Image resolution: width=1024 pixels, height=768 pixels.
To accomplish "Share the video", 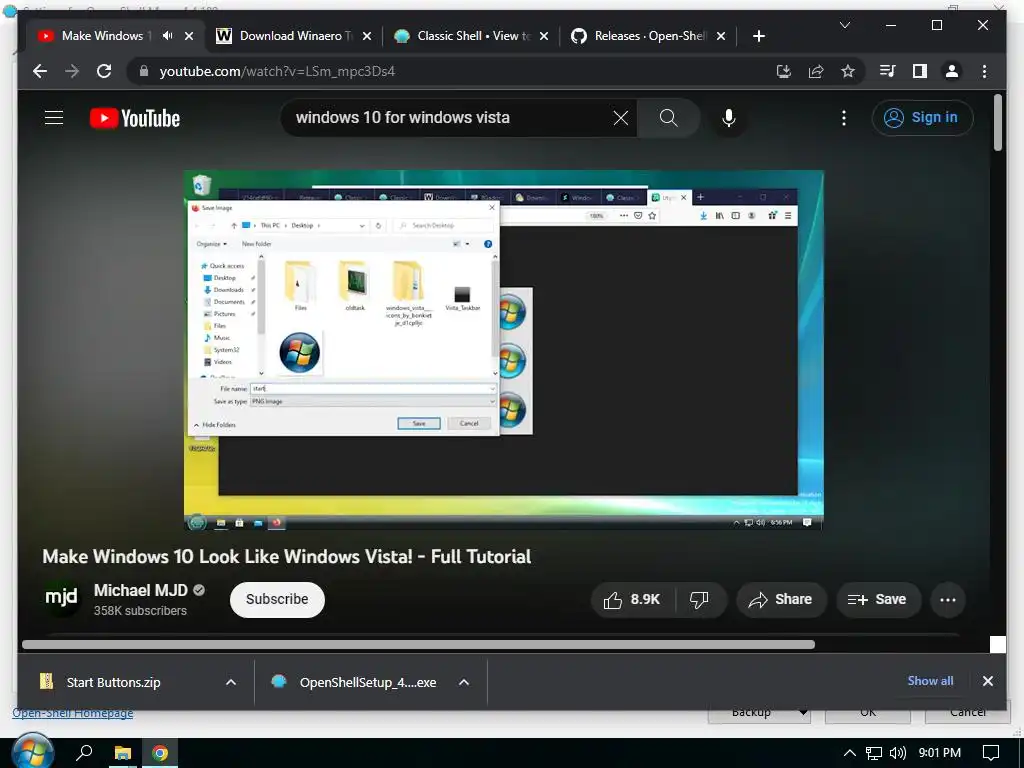I will pyautogui.click(x=781, y=600).
